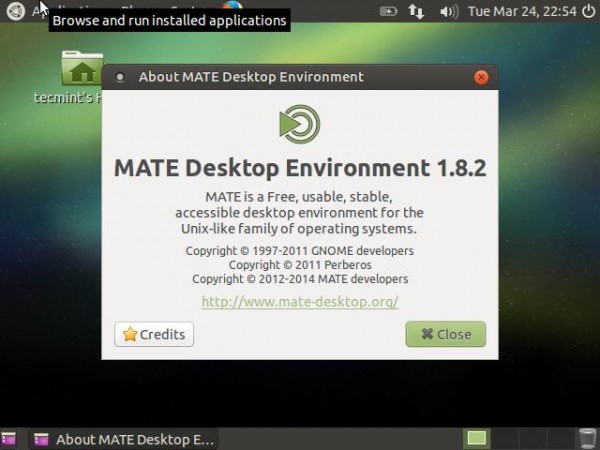Screen dimensions: 600x450
Task: Open the MATE main menu logo icon
Action: [15, 11]
